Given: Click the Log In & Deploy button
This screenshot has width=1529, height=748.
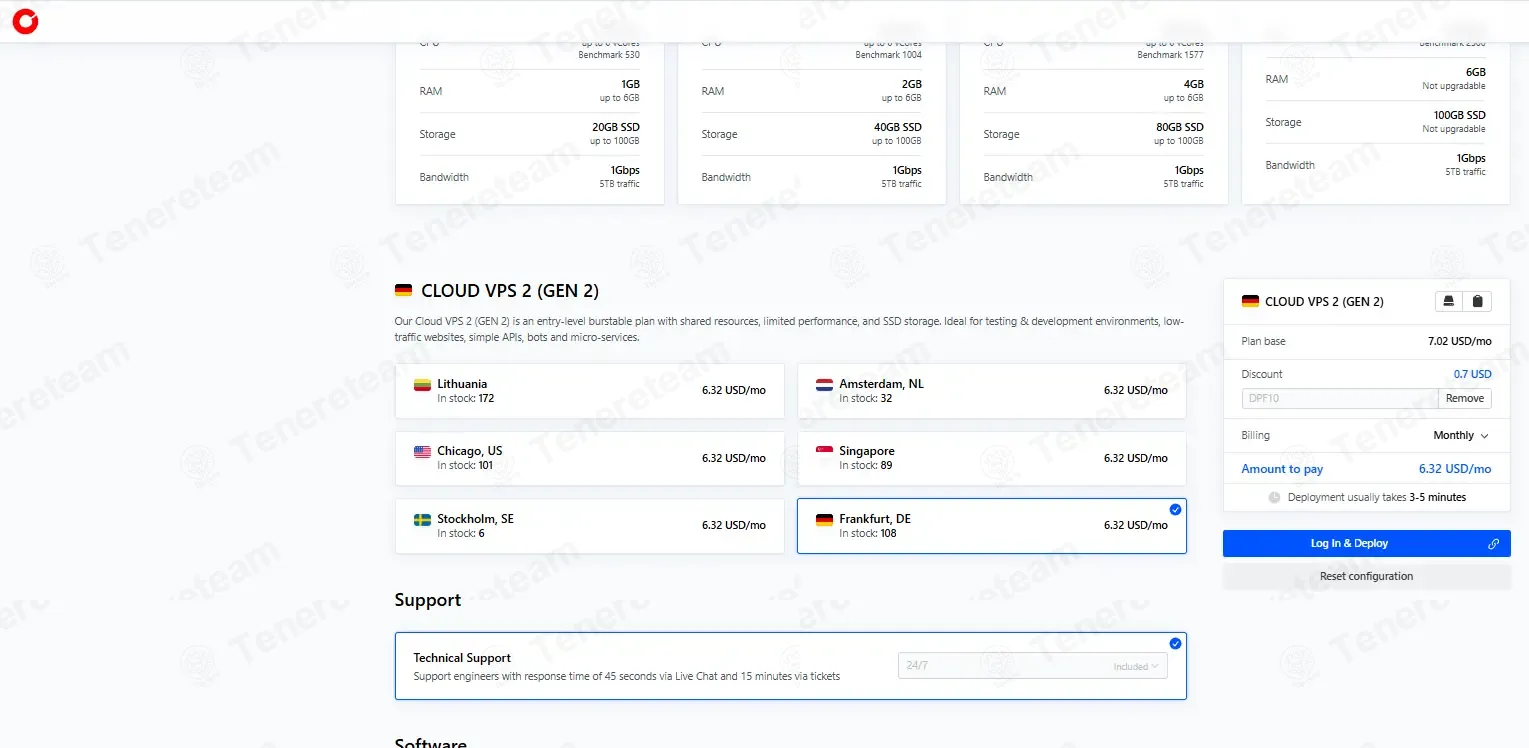Looking at the screenshot, I should tap(1366, 544).
